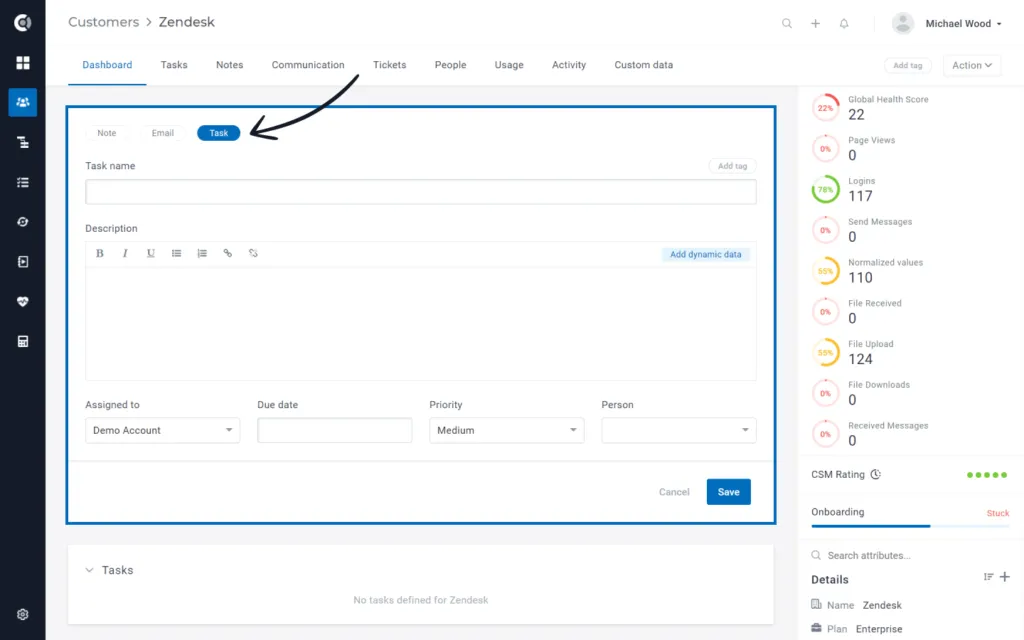
Task: Open the Priority dropdown
Action: (507, 430)
